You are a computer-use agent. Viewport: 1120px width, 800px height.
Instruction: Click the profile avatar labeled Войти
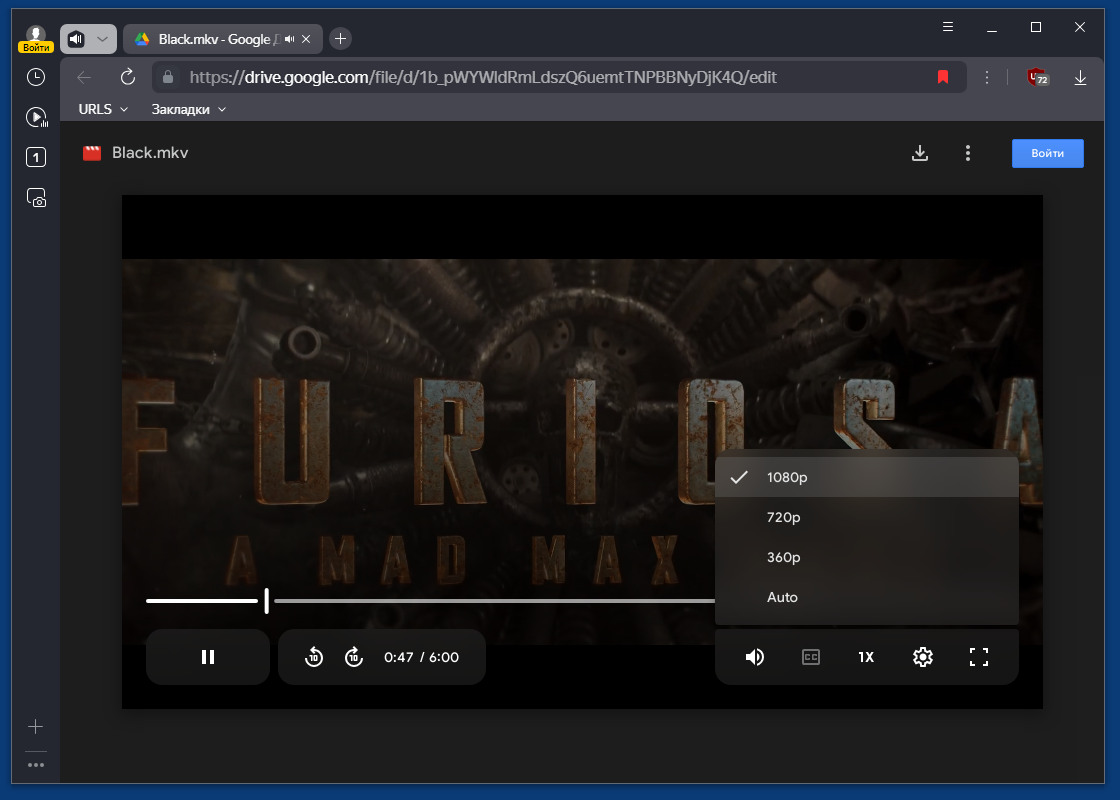point(36,38)
